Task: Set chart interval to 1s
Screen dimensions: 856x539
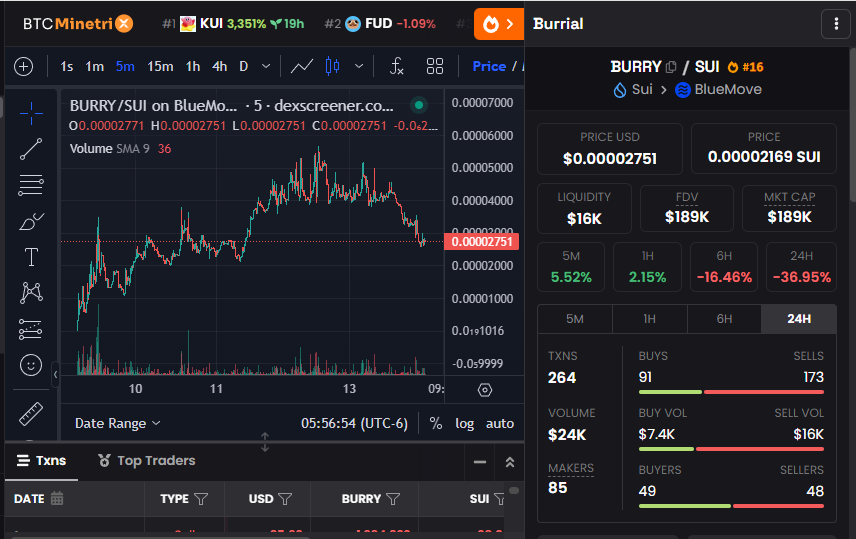Action: (67, 67)
